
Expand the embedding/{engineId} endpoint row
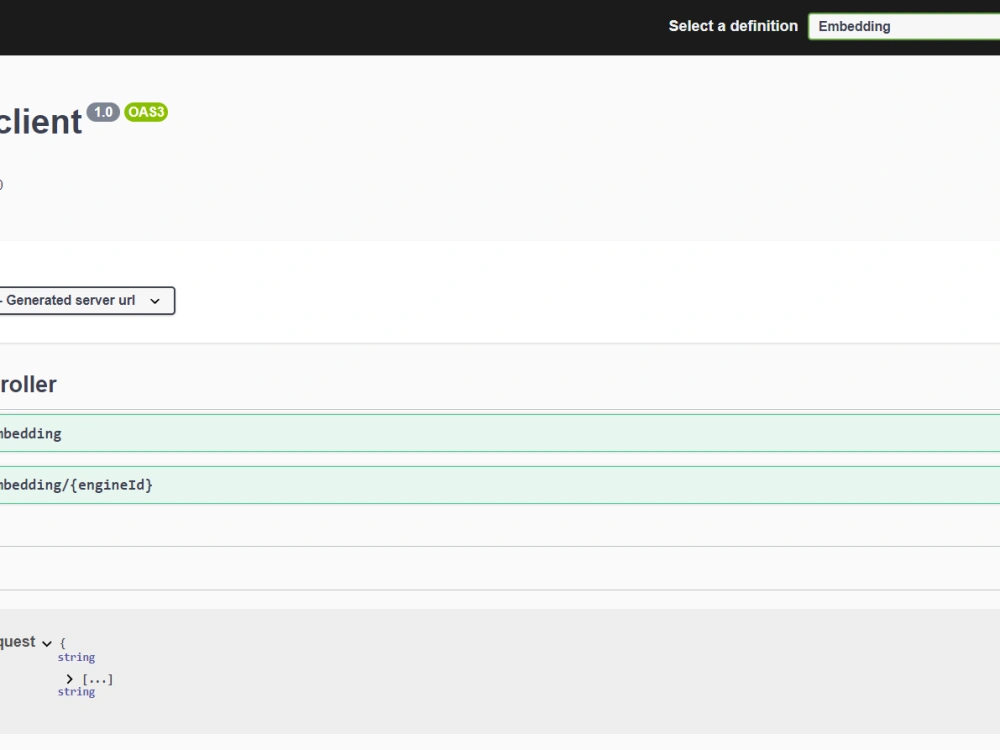pos(500,485)
